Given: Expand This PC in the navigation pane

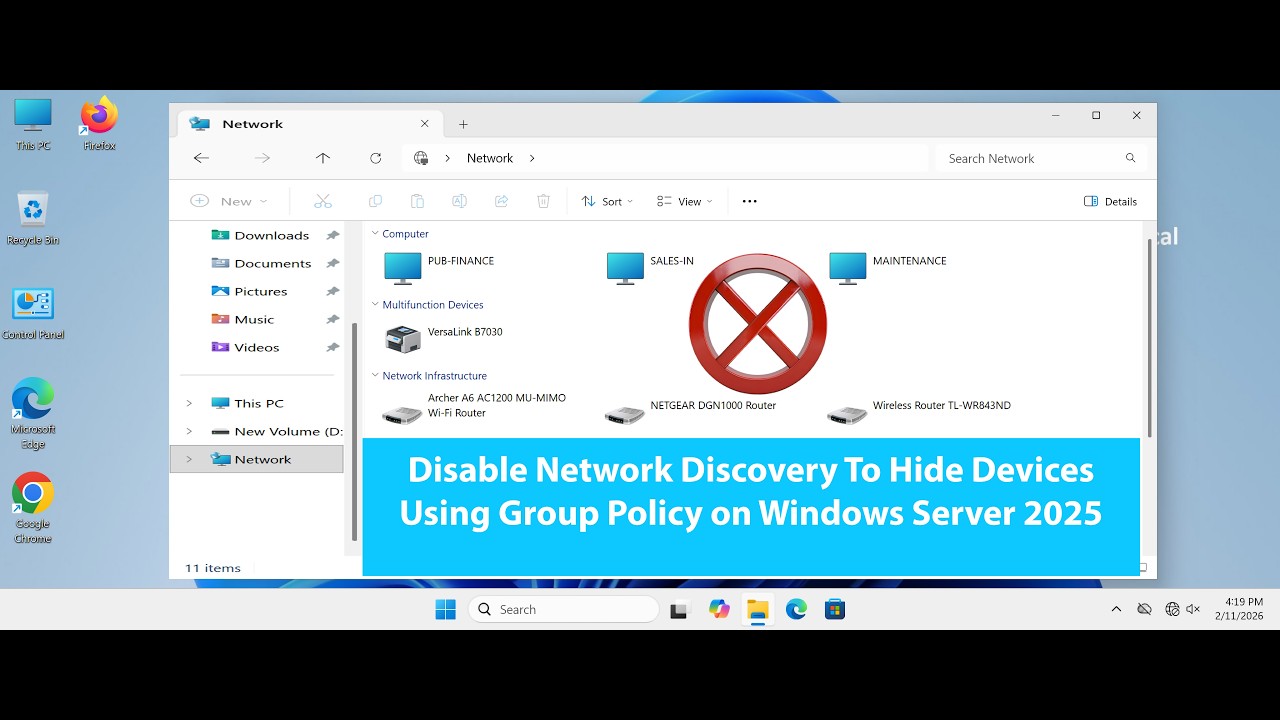Looking at the screenshot, I should tap(189, 404).
